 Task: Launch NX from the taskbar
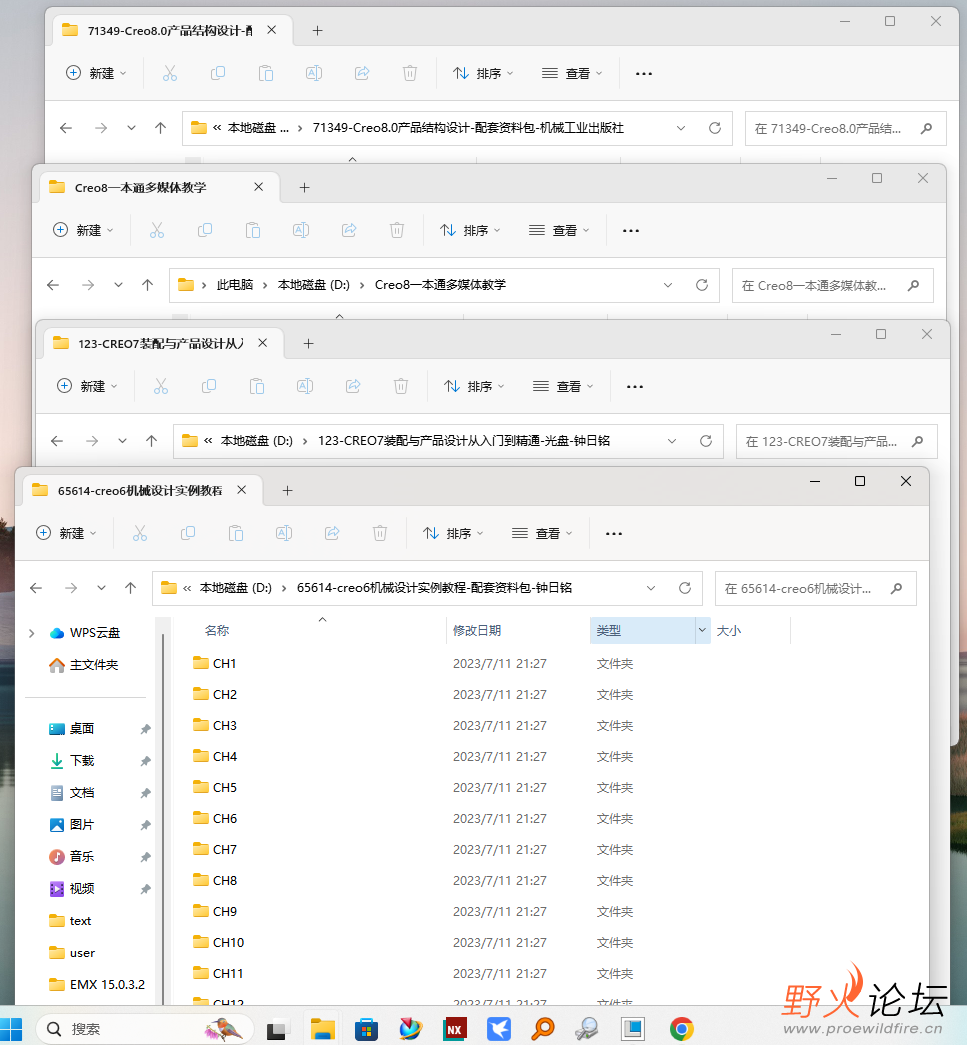tap(455, 1029)
